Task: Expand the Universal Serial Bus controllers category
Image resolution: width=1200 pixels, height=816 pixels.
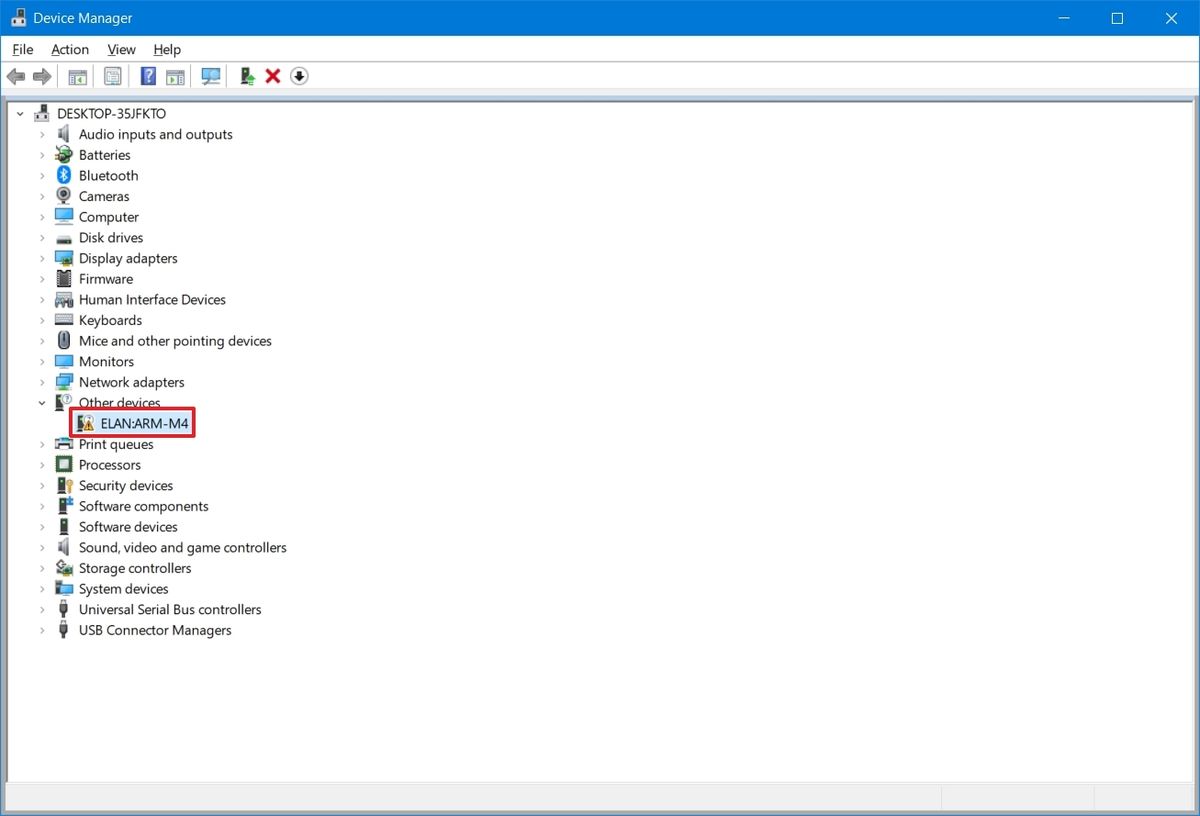Action: pos(41,609)
